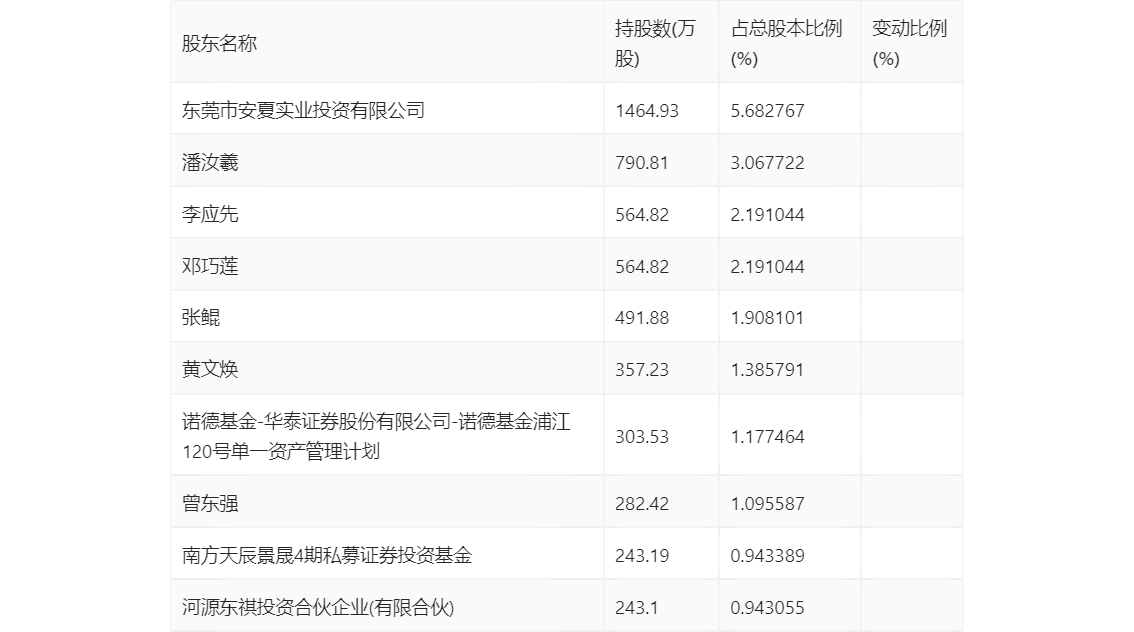
Task: Click the value 282.42
Action: [642, 504]
